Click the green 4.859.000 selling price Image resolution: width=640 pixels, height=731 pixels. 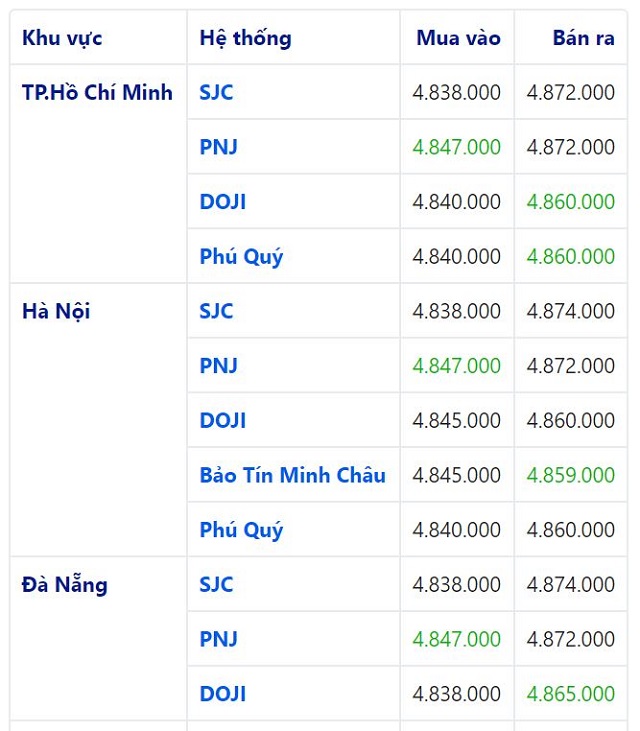(571, 475)
